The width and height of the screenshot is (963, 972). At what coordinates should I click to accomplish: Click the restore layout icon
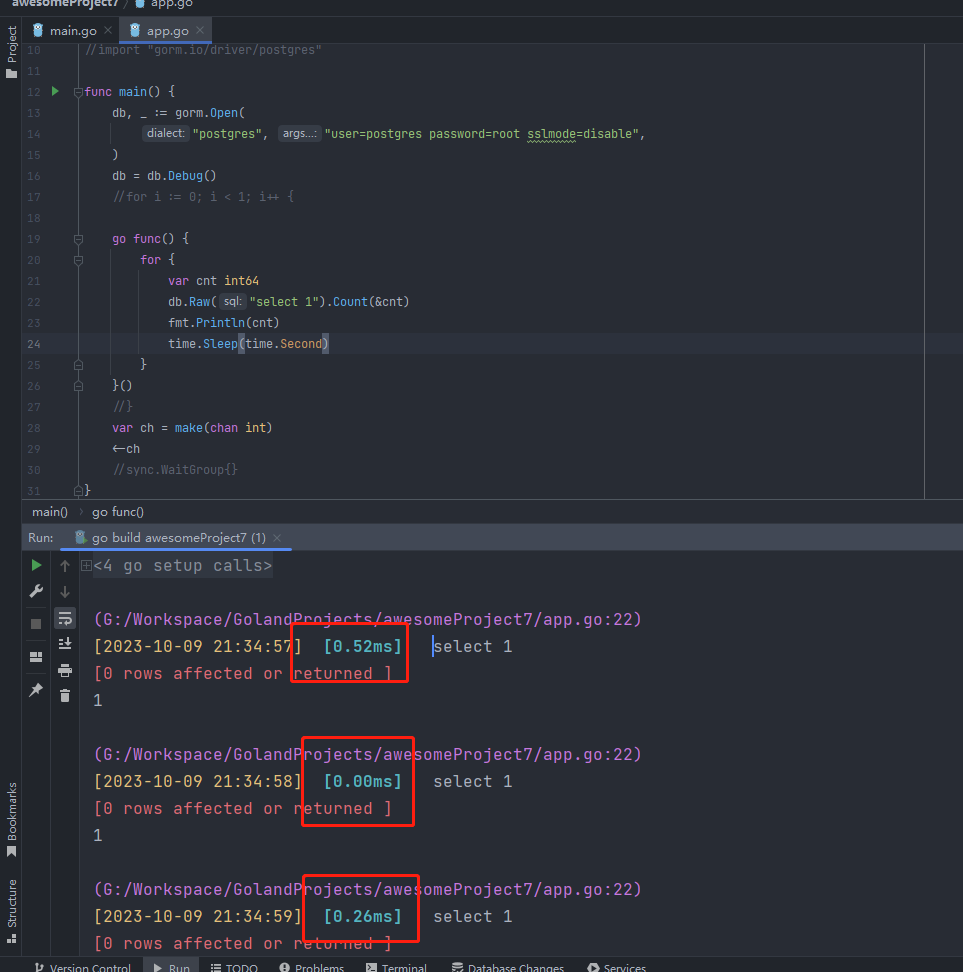point(36,657)
